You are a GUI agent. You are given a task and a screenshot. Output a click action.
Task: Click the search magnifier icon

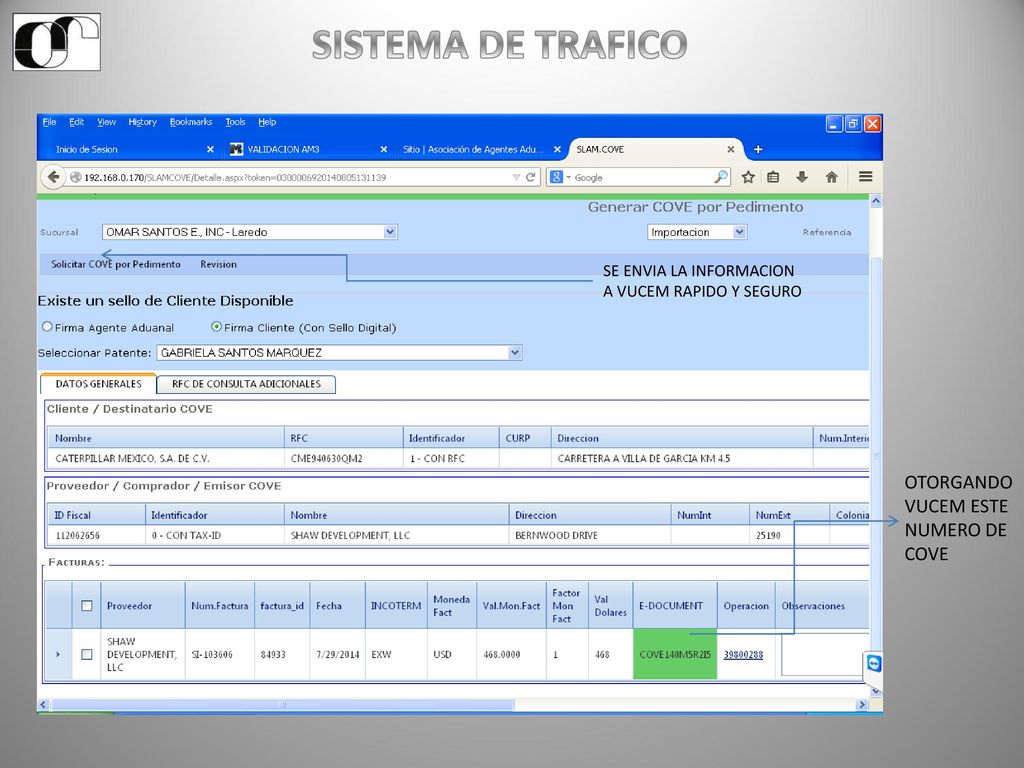coord(720,177)
